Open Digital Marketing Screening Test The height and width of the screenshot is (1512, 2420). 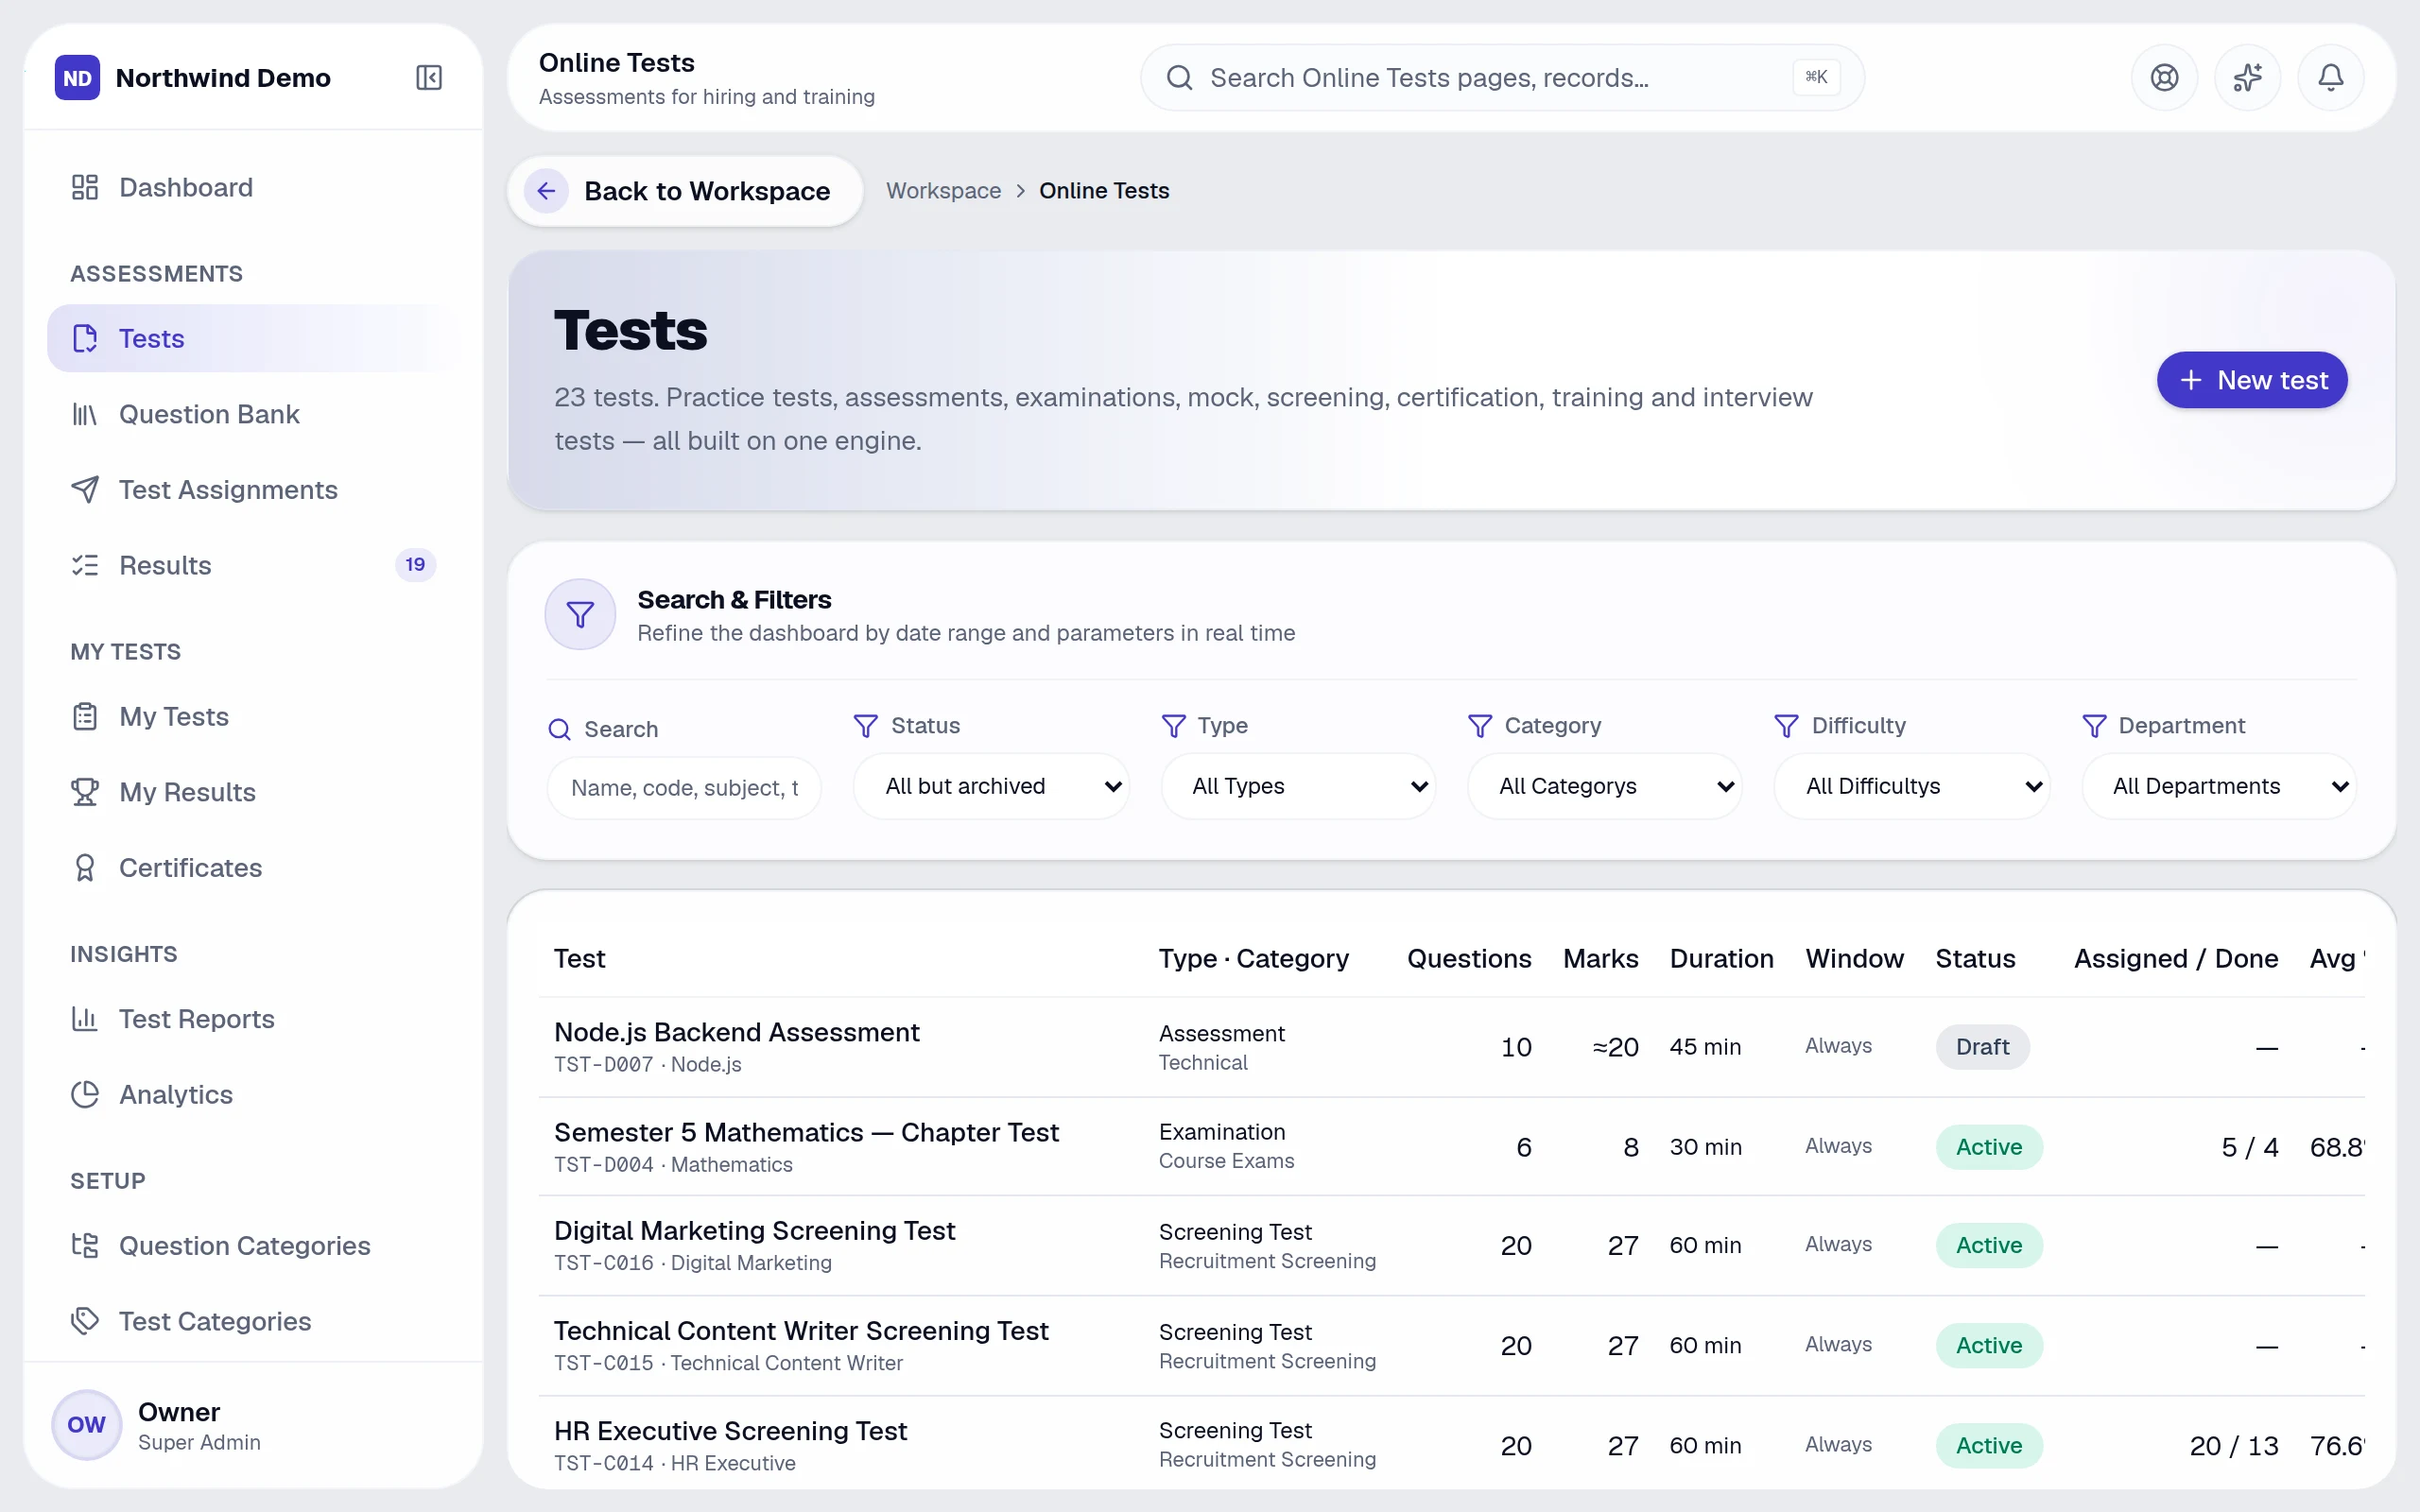click(x=754, y=1230)
